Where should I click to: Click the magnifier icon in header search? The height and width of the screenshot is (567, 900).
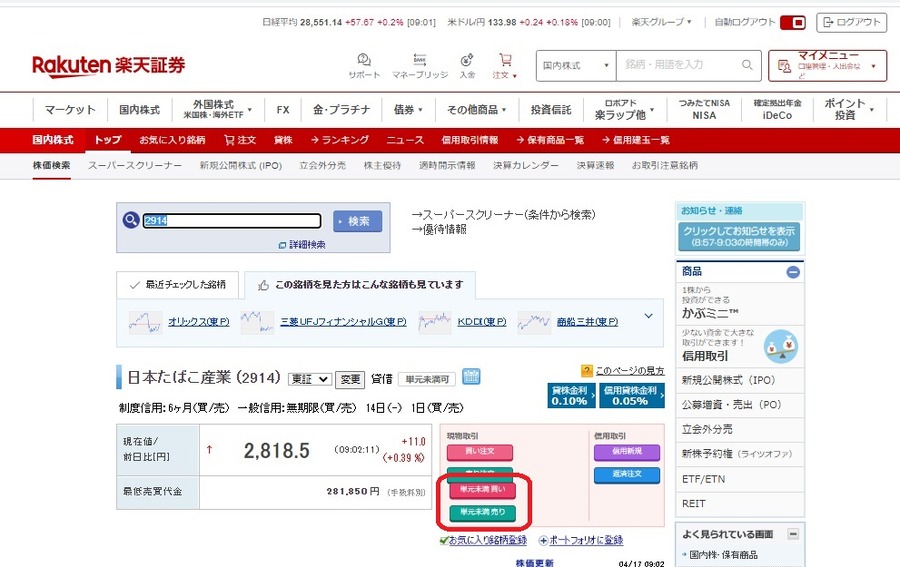coord(747,65)
